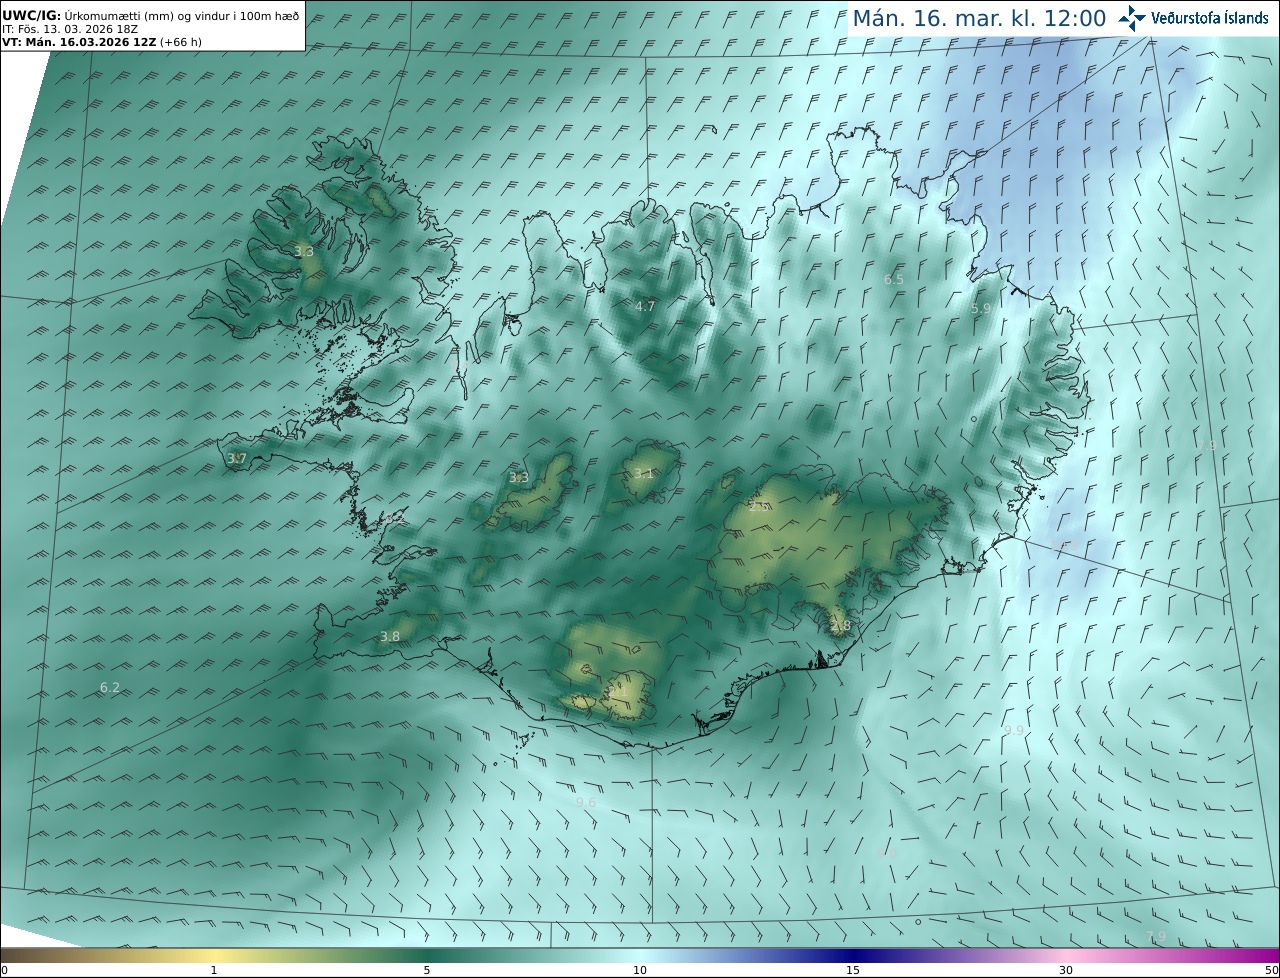Click the "UWC/IG: Úrkomumætti (mm)" title line

click(150, 15)
